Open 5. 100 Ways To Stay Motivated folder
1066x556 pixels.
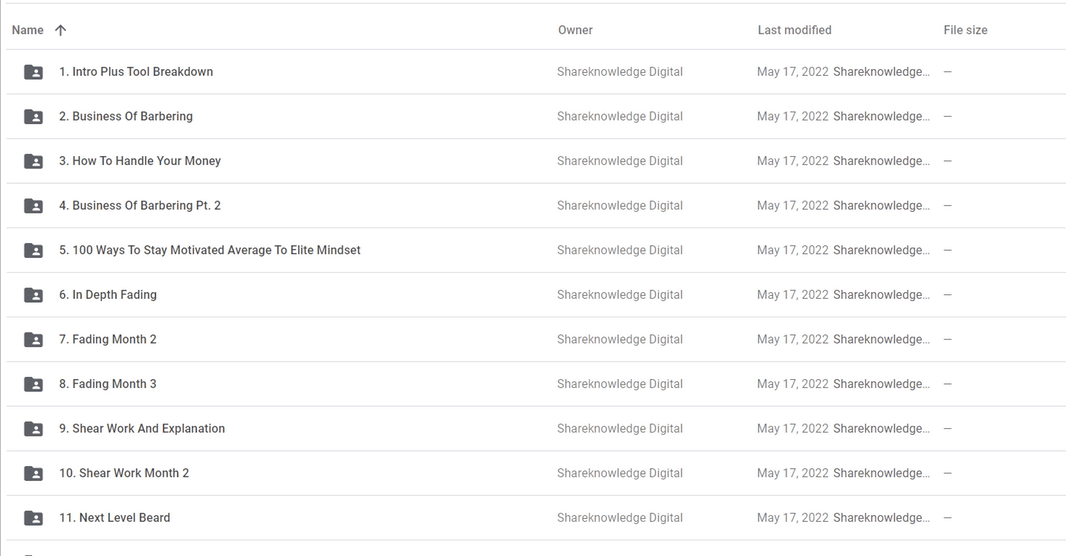(209, 250)
